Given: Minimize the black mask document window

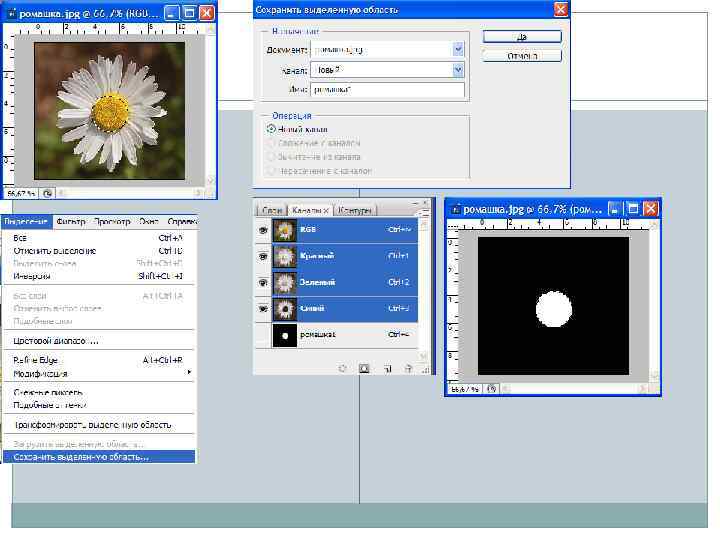Looking at the screenshot, I should pos(614,209).
